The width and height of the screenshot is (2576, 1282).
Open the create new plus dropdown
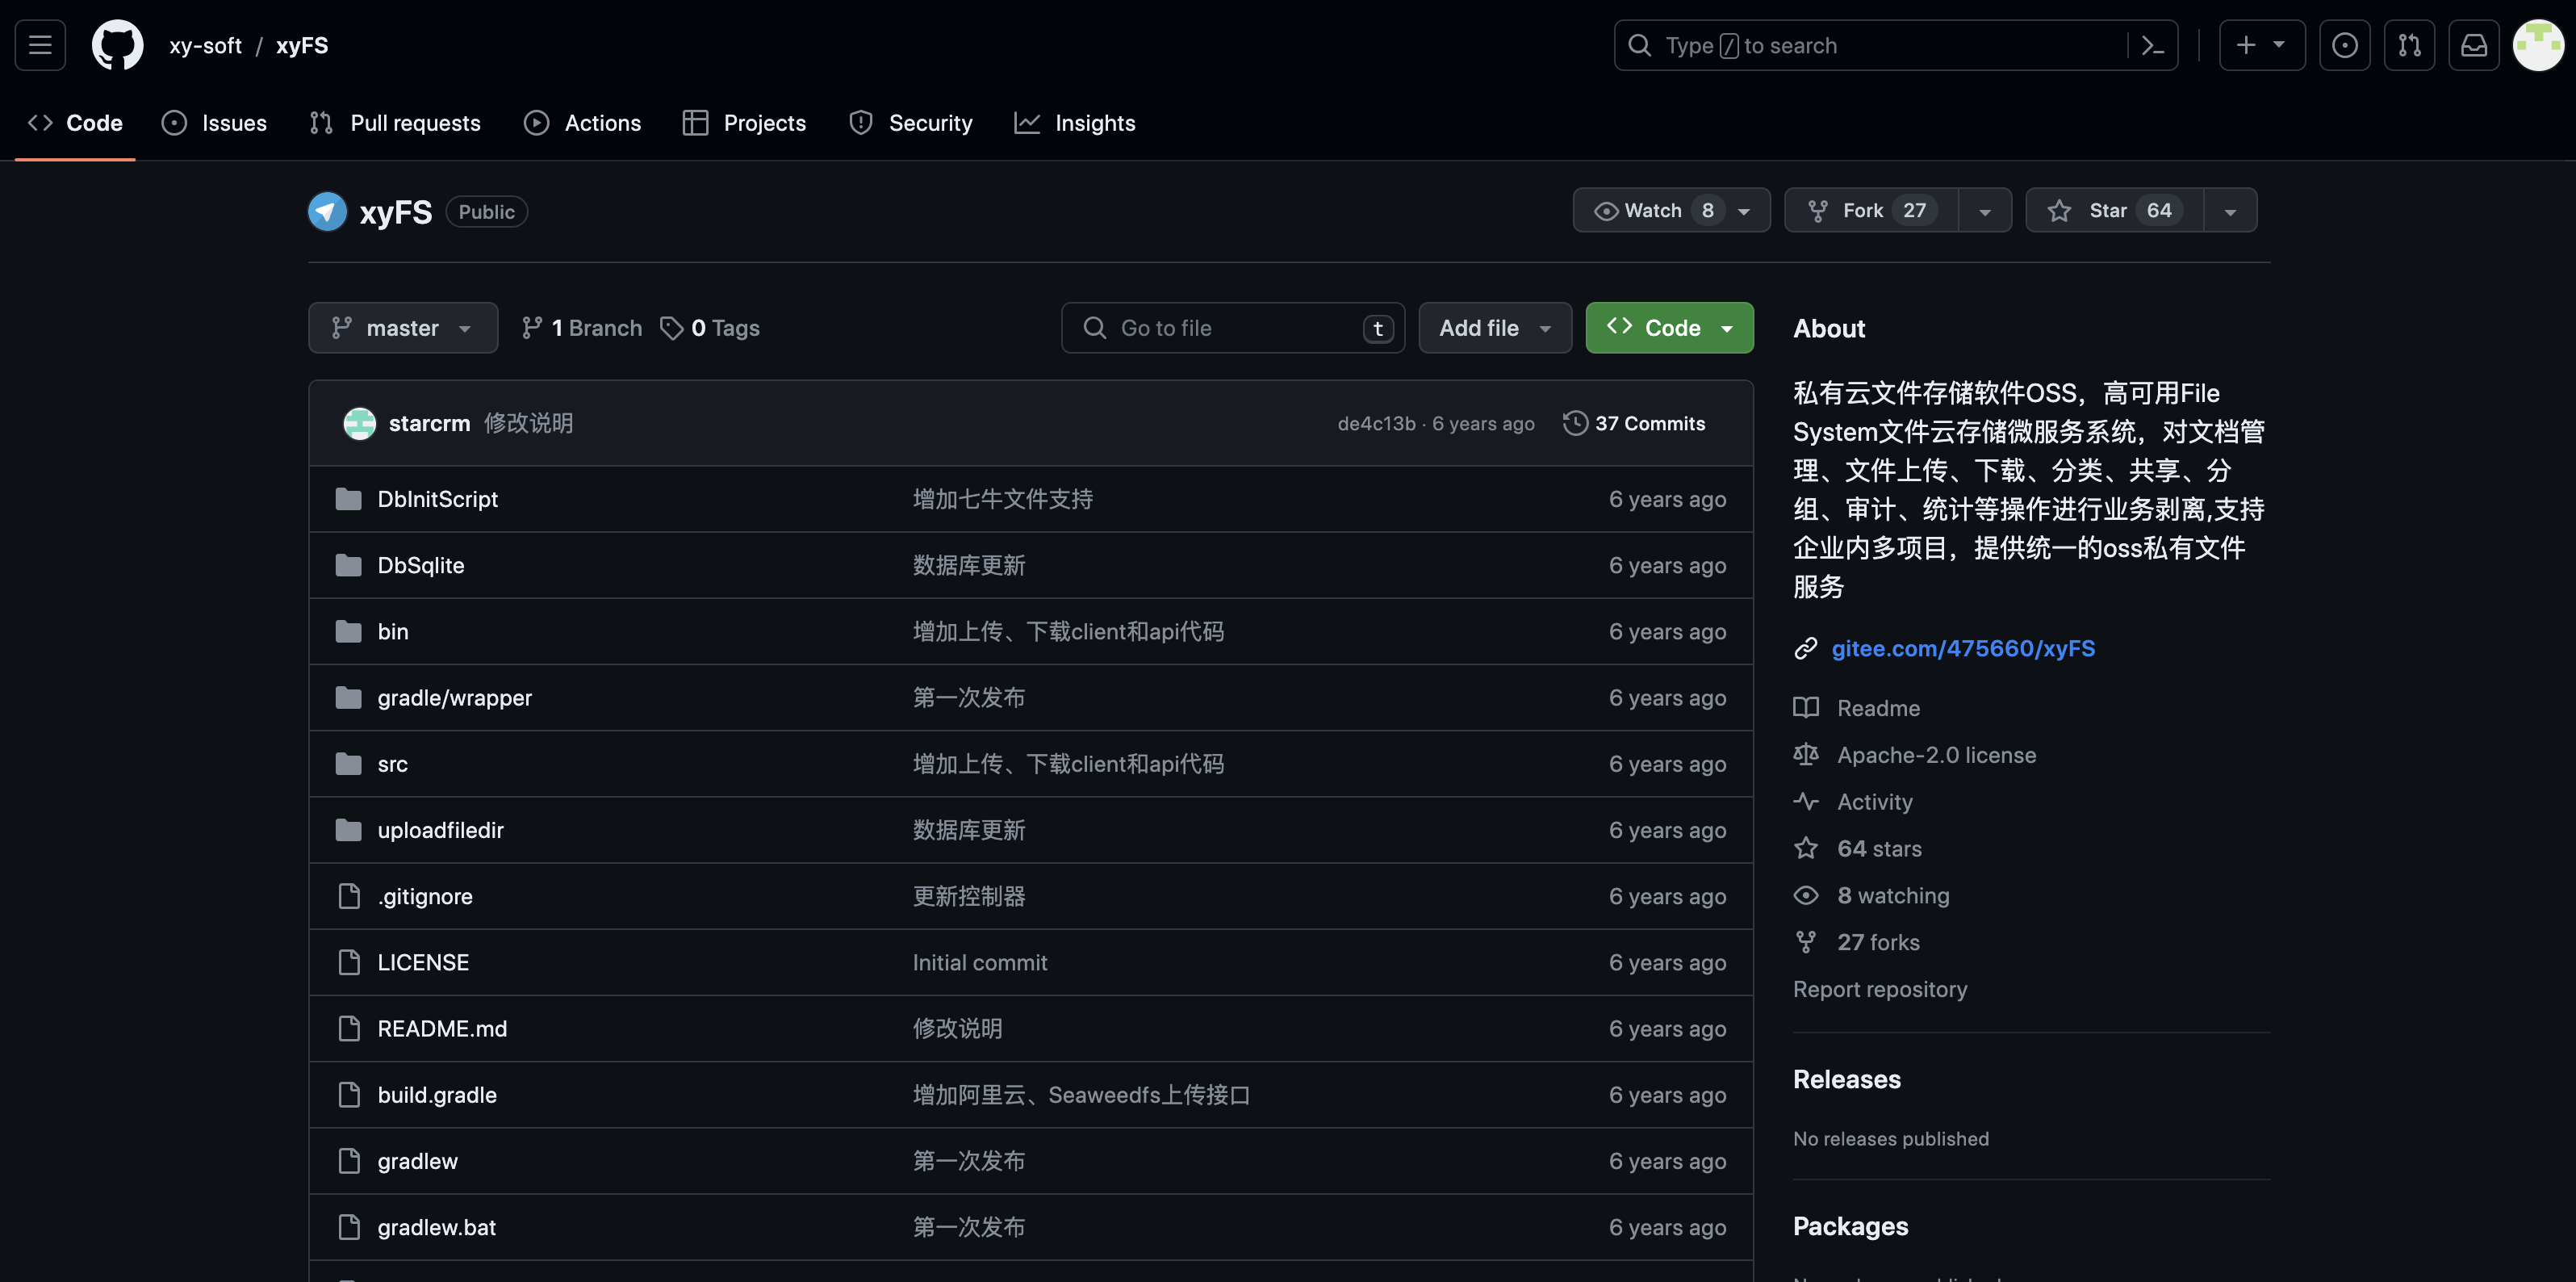2262,45
